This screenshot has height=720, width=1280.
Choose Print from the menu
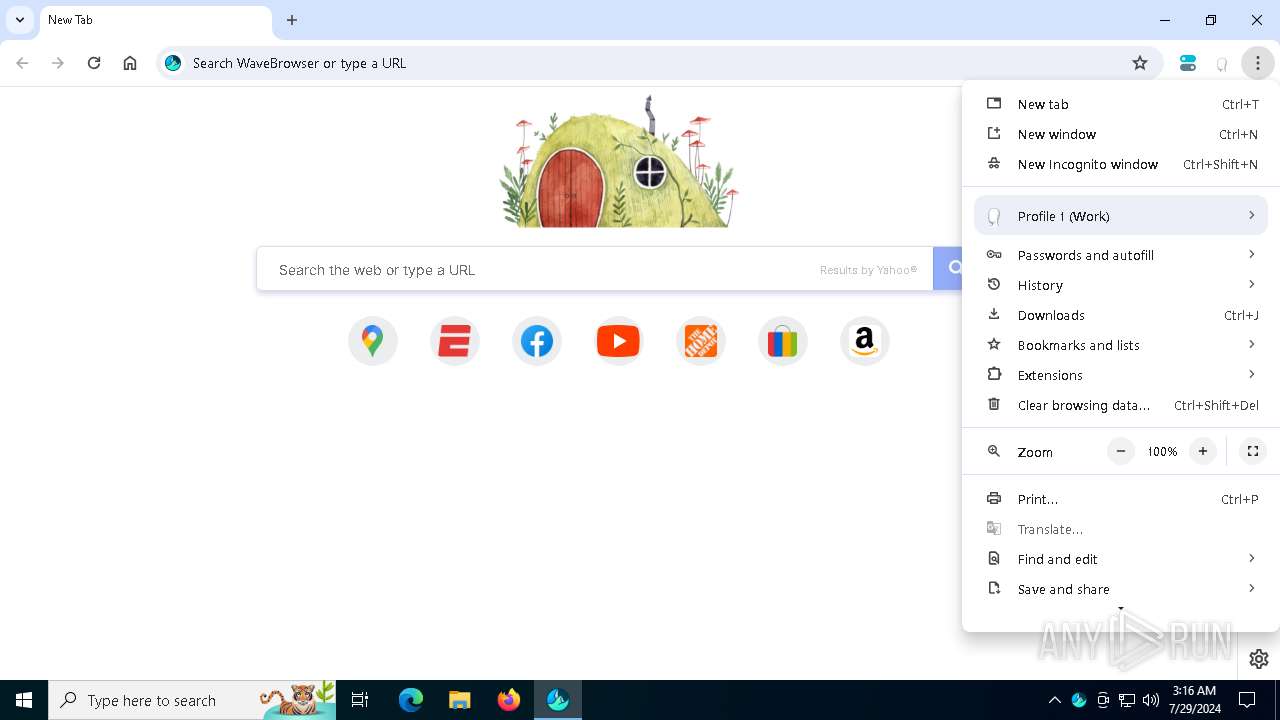[1121, 499]
